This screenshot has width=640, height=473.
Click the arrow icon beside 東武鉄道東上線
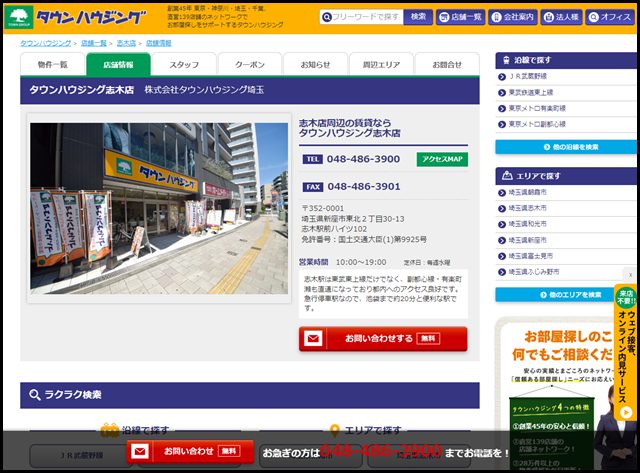pyautogui.click(x=502, y=93)
